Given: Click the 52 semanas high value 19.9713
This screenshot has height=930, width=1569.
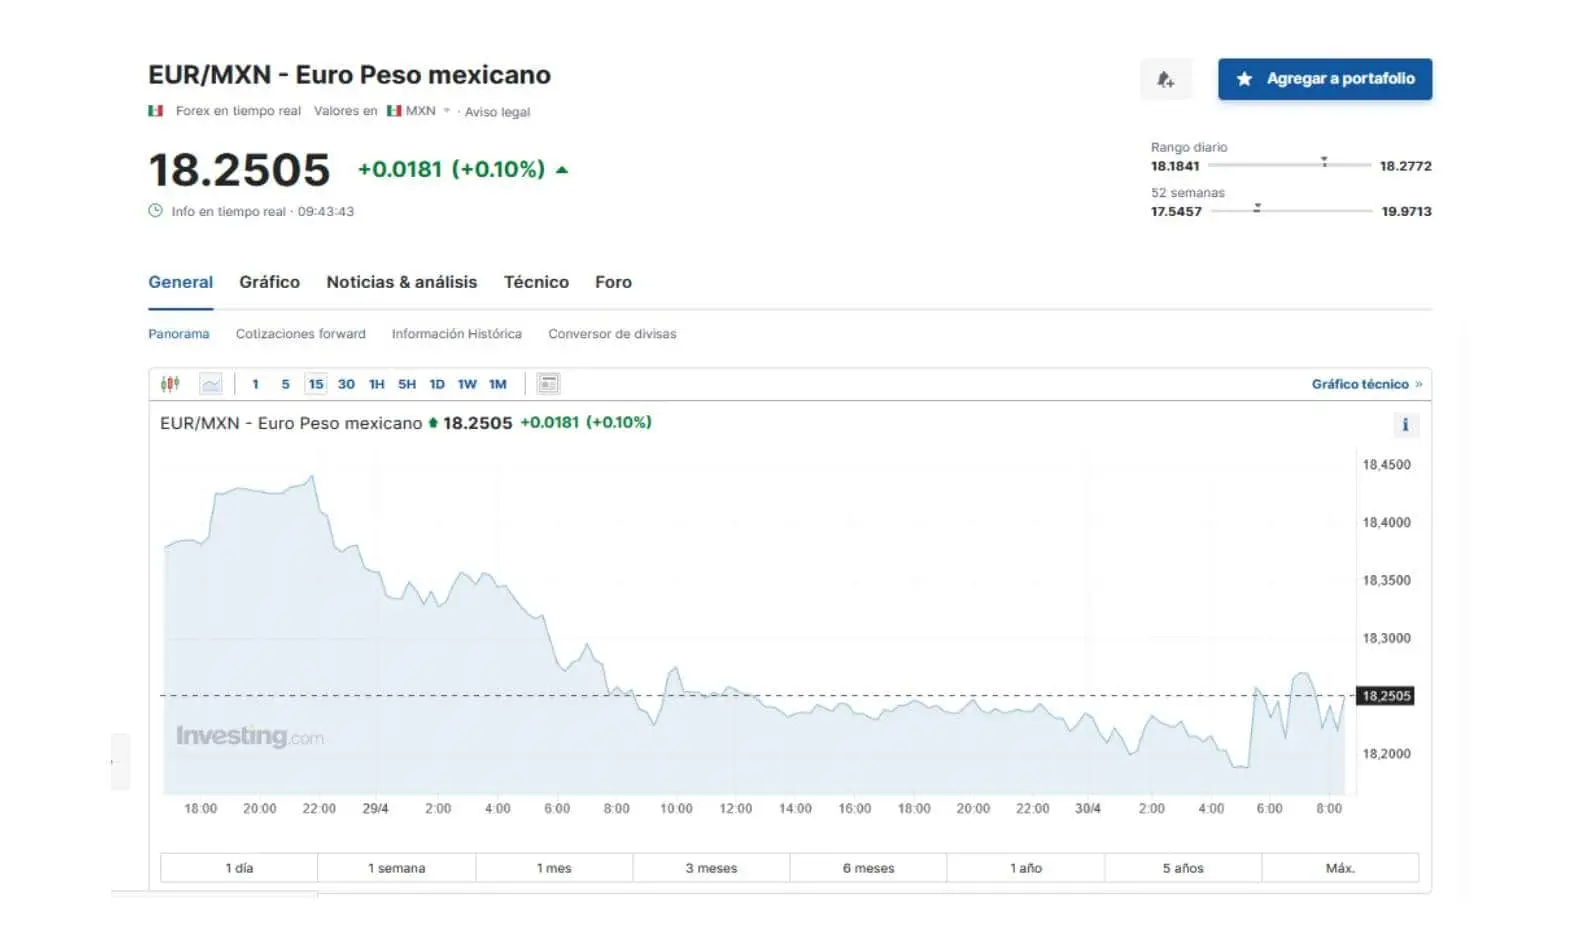Looking at the screenshot, I should (1406, 211).
